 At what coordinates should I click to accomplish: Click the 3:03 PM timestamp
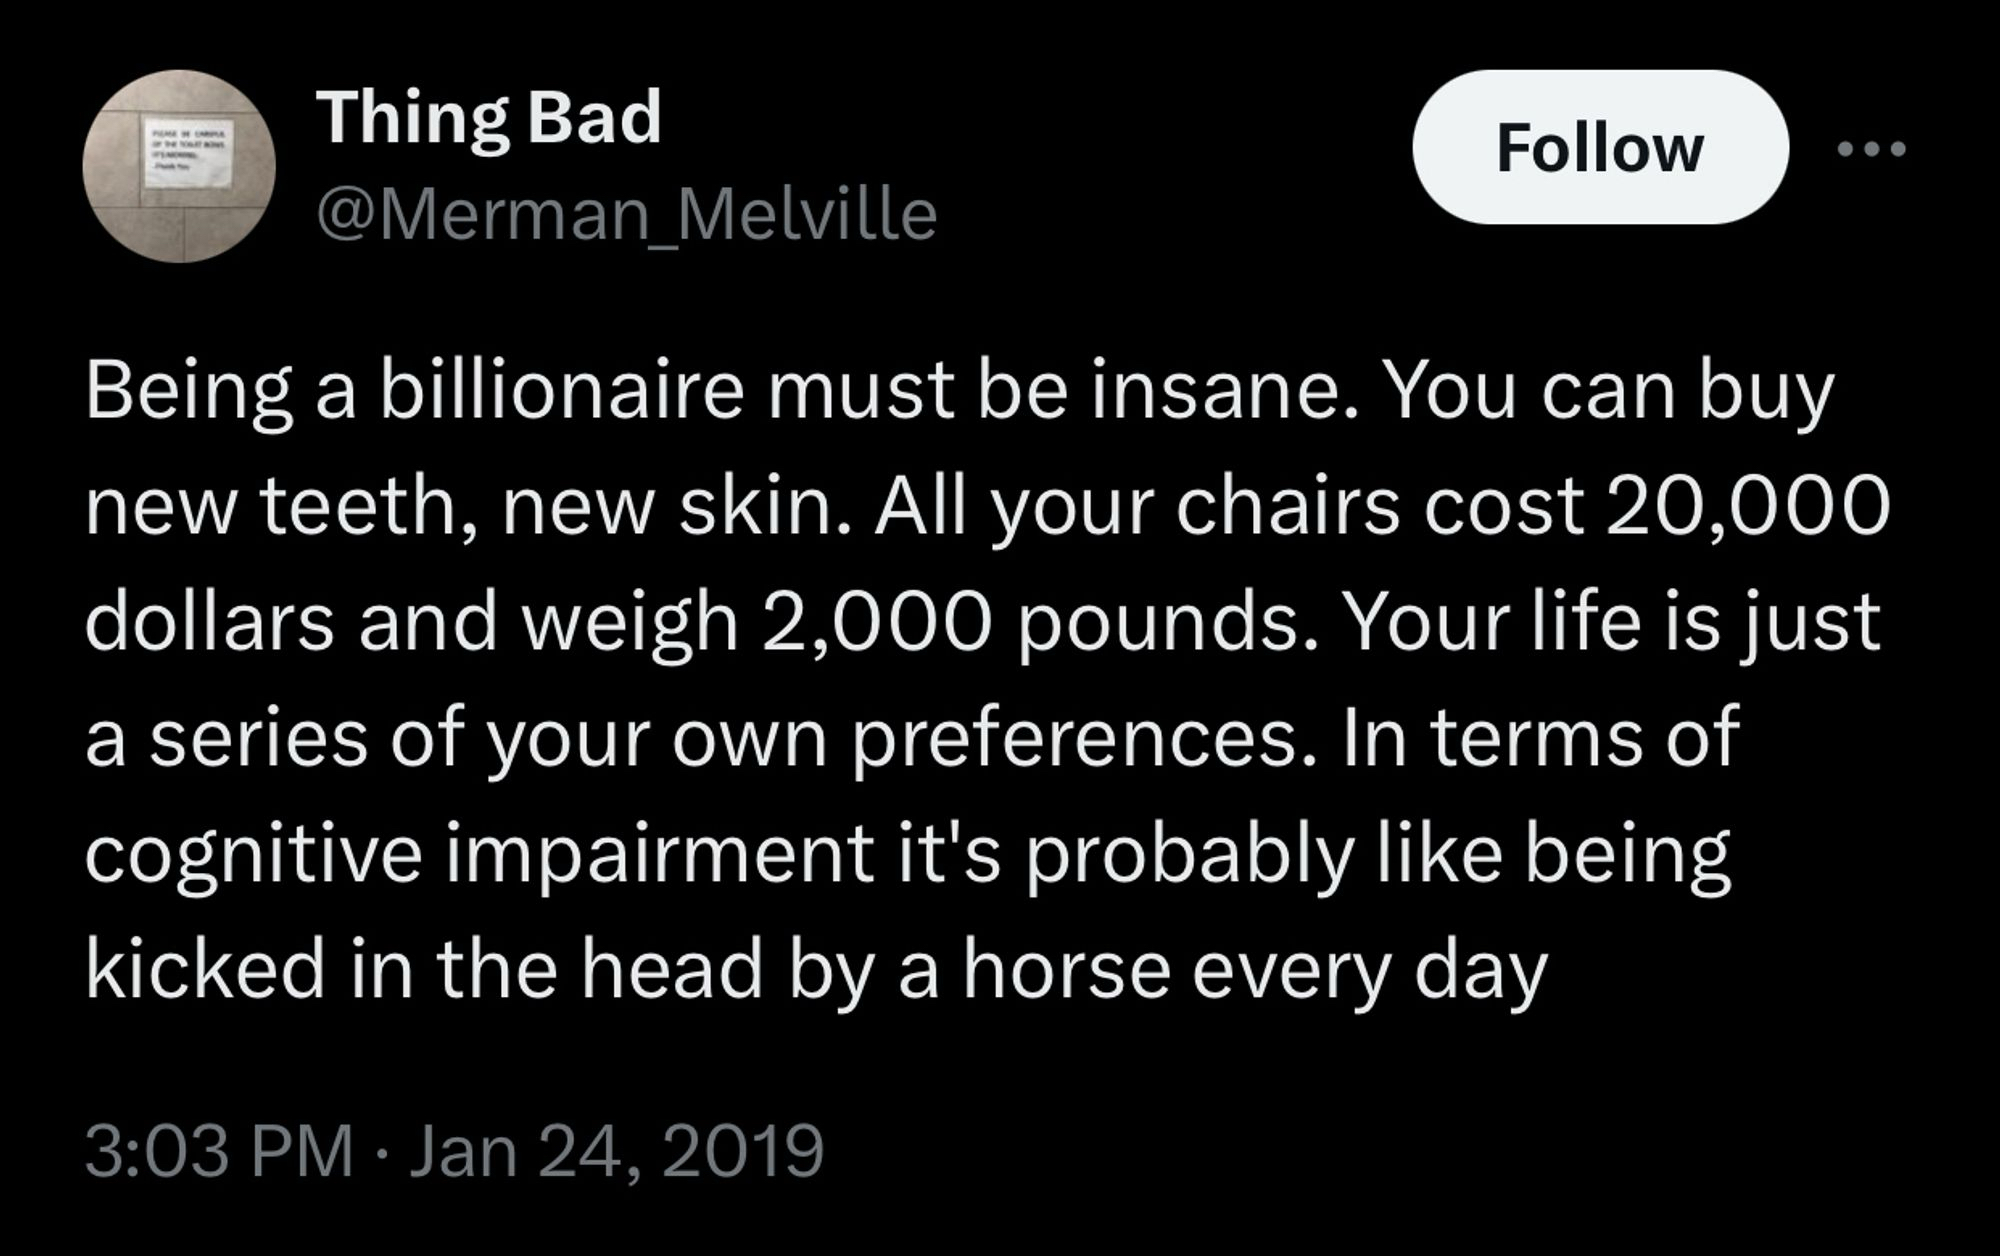point(219,1151)
